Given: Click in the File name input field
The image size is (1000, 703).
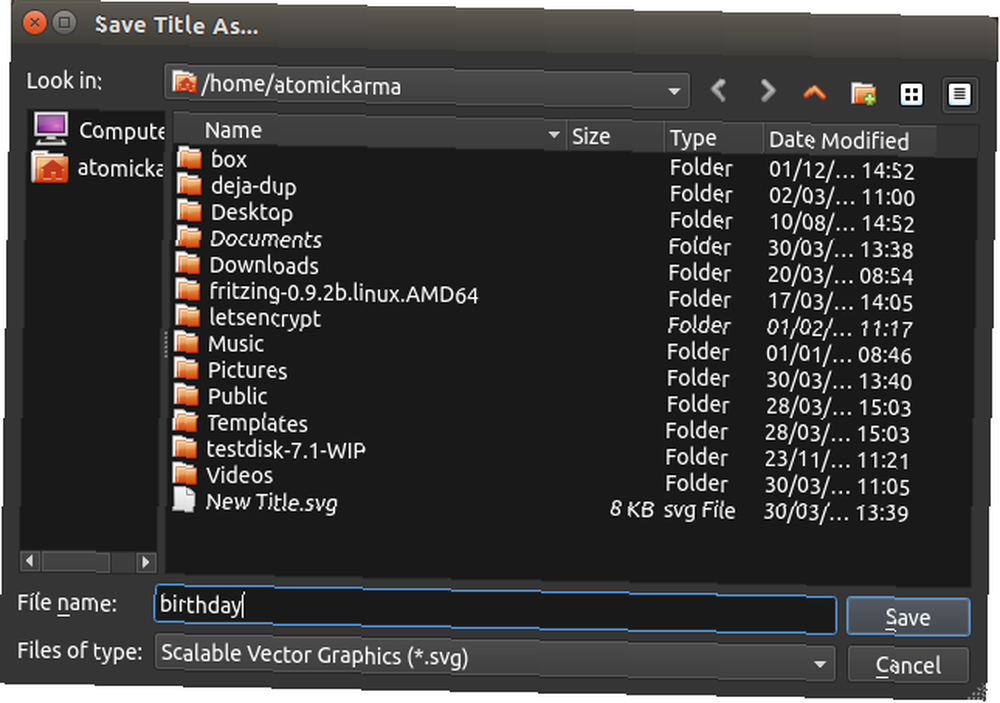Looking at the screenshot, I should (x=496, y=609).
